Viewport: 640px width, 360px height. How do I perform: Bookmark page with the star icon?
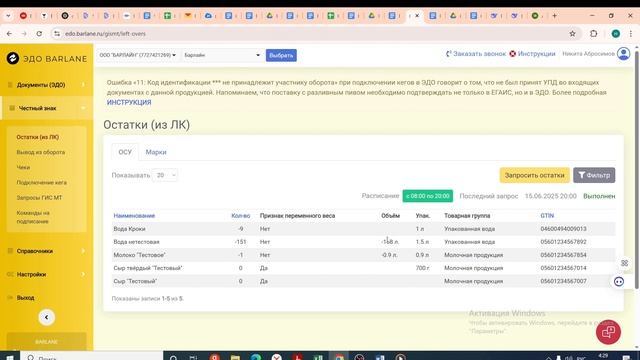coord(572,33)
